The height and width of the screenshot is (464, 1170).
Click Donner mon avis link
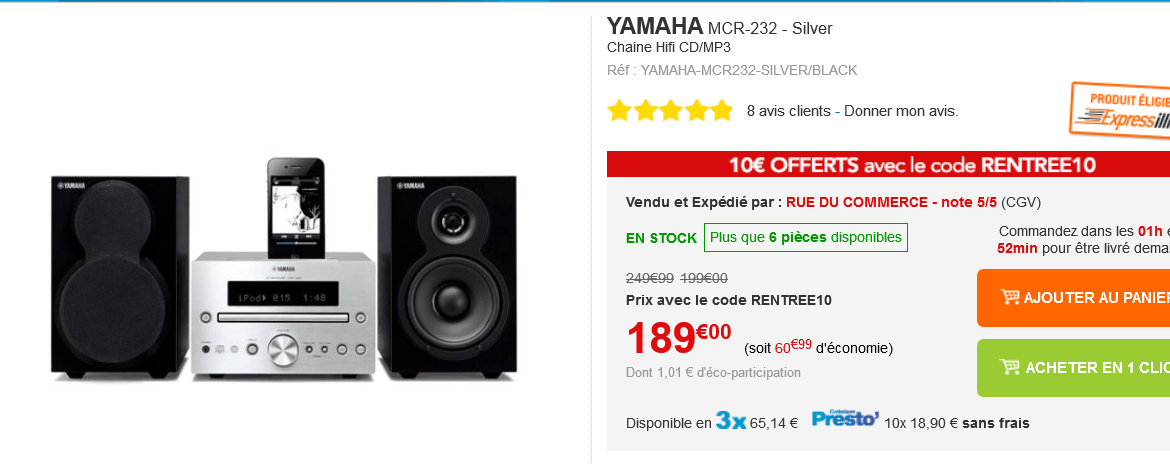[x=901, y=111]
